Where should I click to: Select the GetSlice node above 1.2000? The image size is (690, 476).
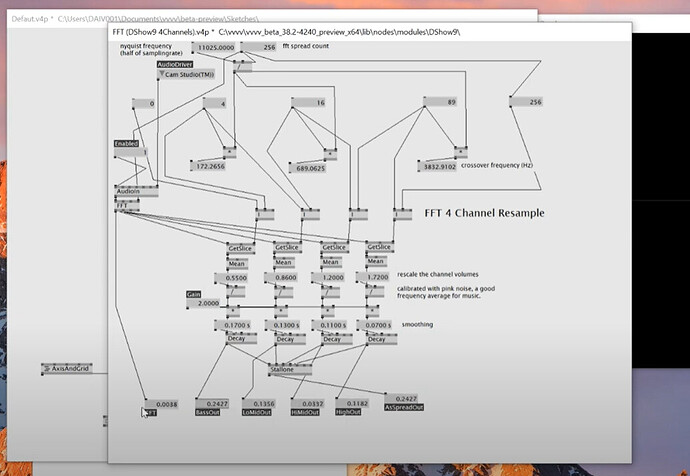coord(334,247)
